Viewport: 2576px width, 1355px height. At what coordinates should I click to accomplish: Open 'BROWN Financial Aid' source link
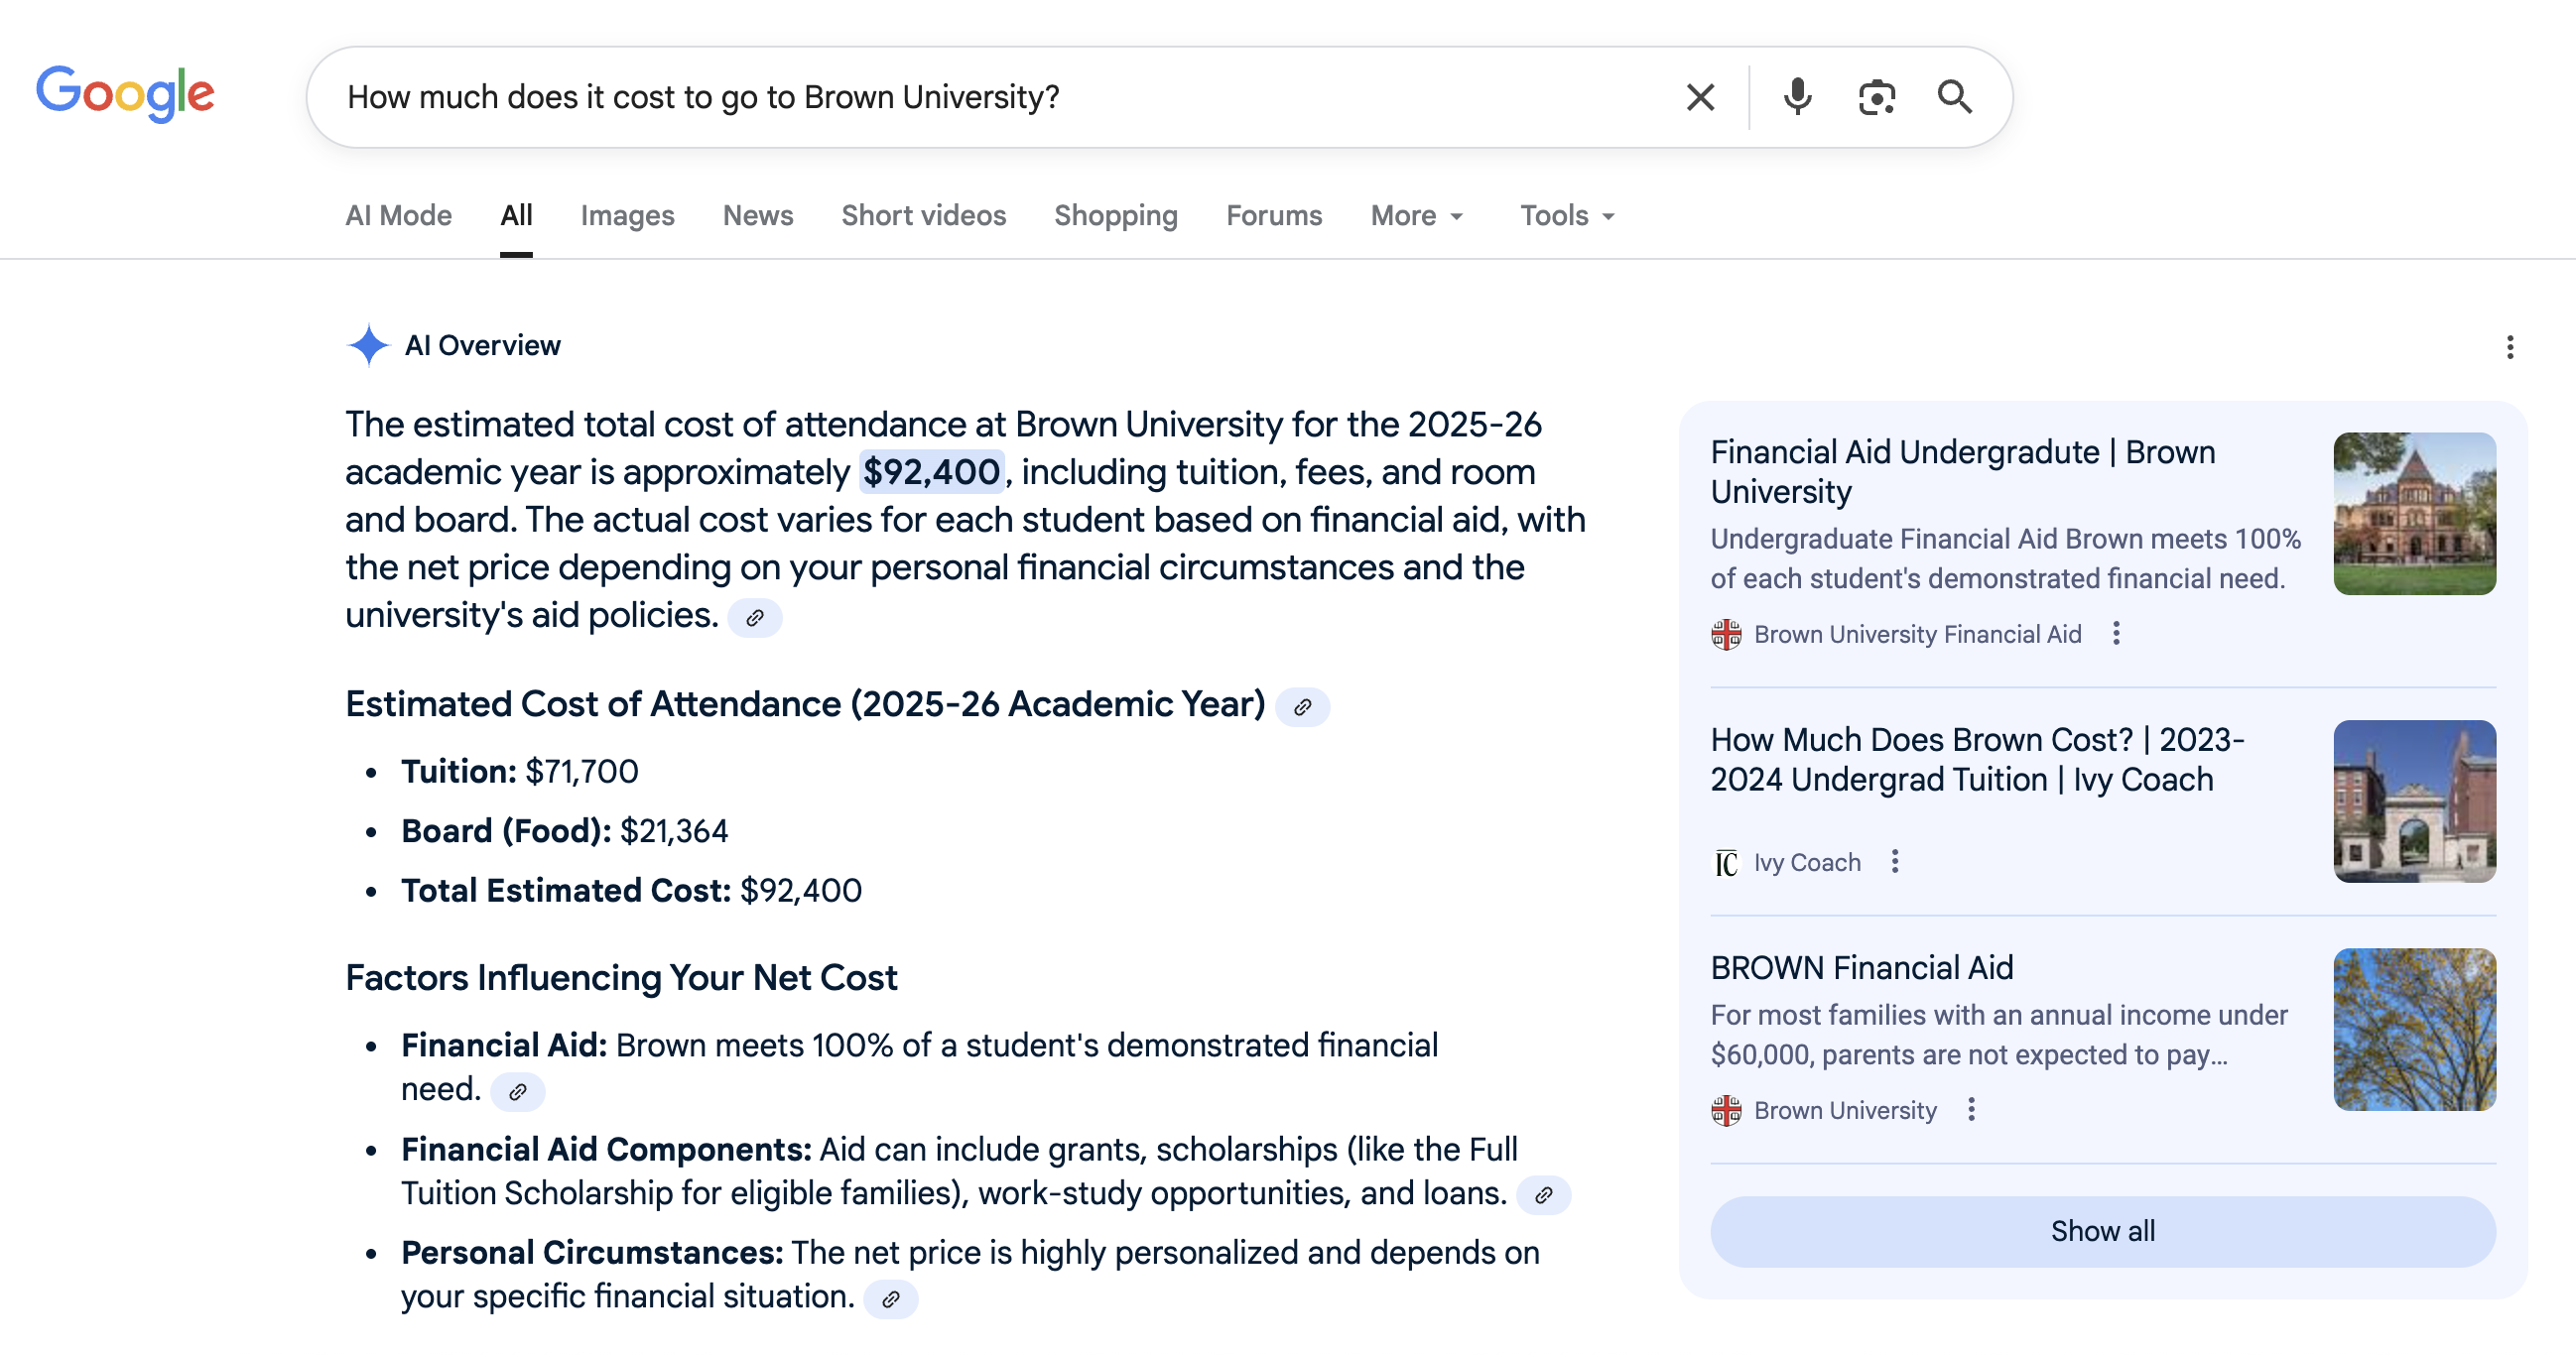click(1861, 967)
